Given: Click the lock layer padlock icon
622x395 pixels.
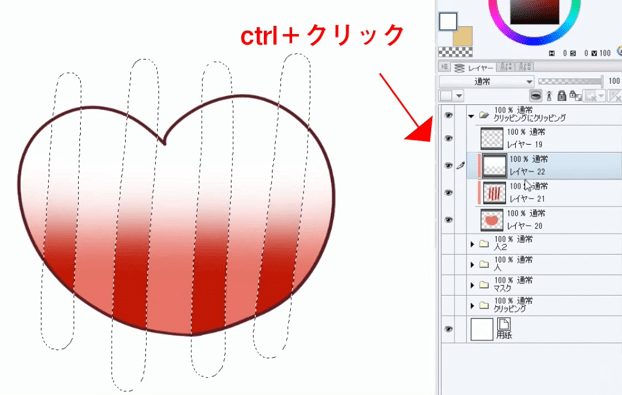Looking at the screenshot, I should (562, 96).
